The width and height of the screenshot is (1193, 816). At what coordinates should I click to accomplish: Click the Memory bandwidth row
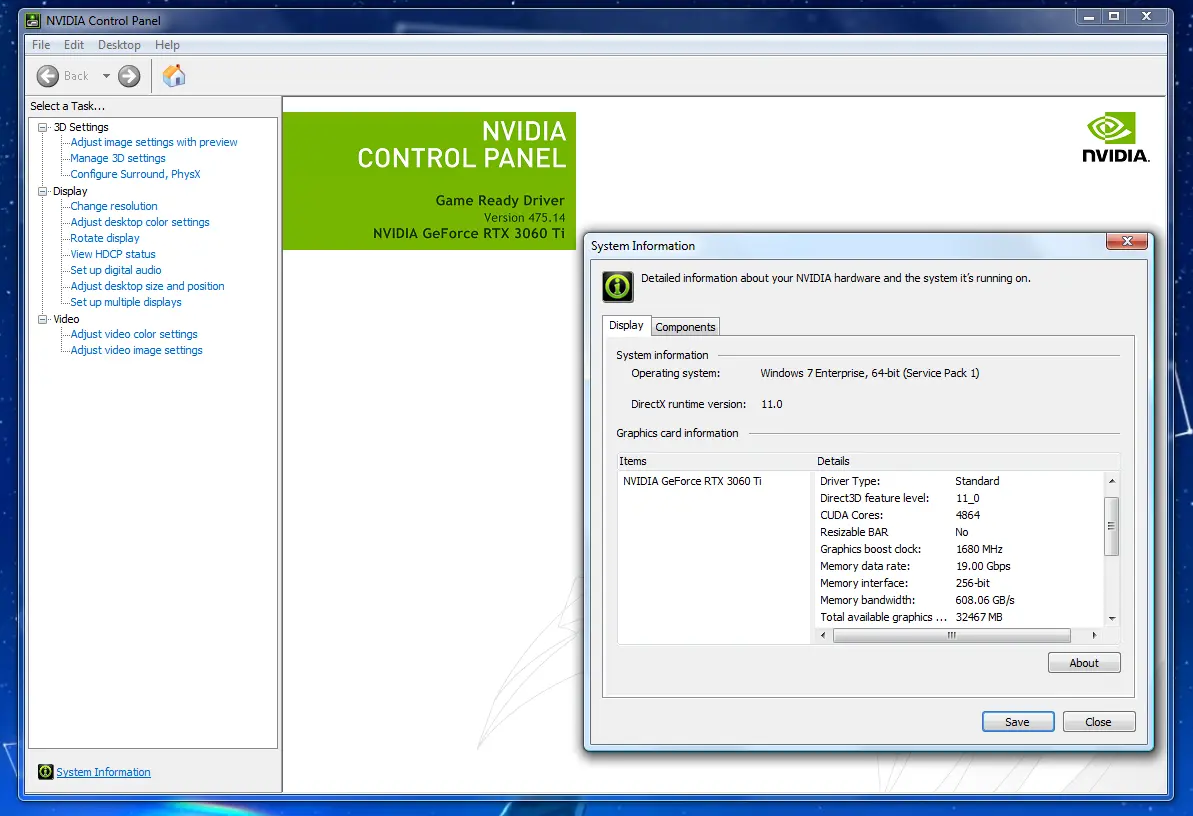(959, 600)
